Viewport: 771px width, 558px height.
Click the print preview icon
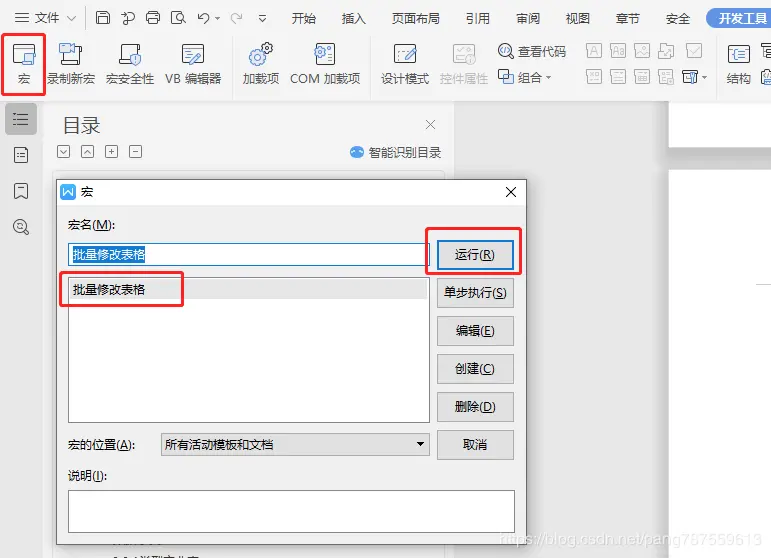(x=178, y=18)
